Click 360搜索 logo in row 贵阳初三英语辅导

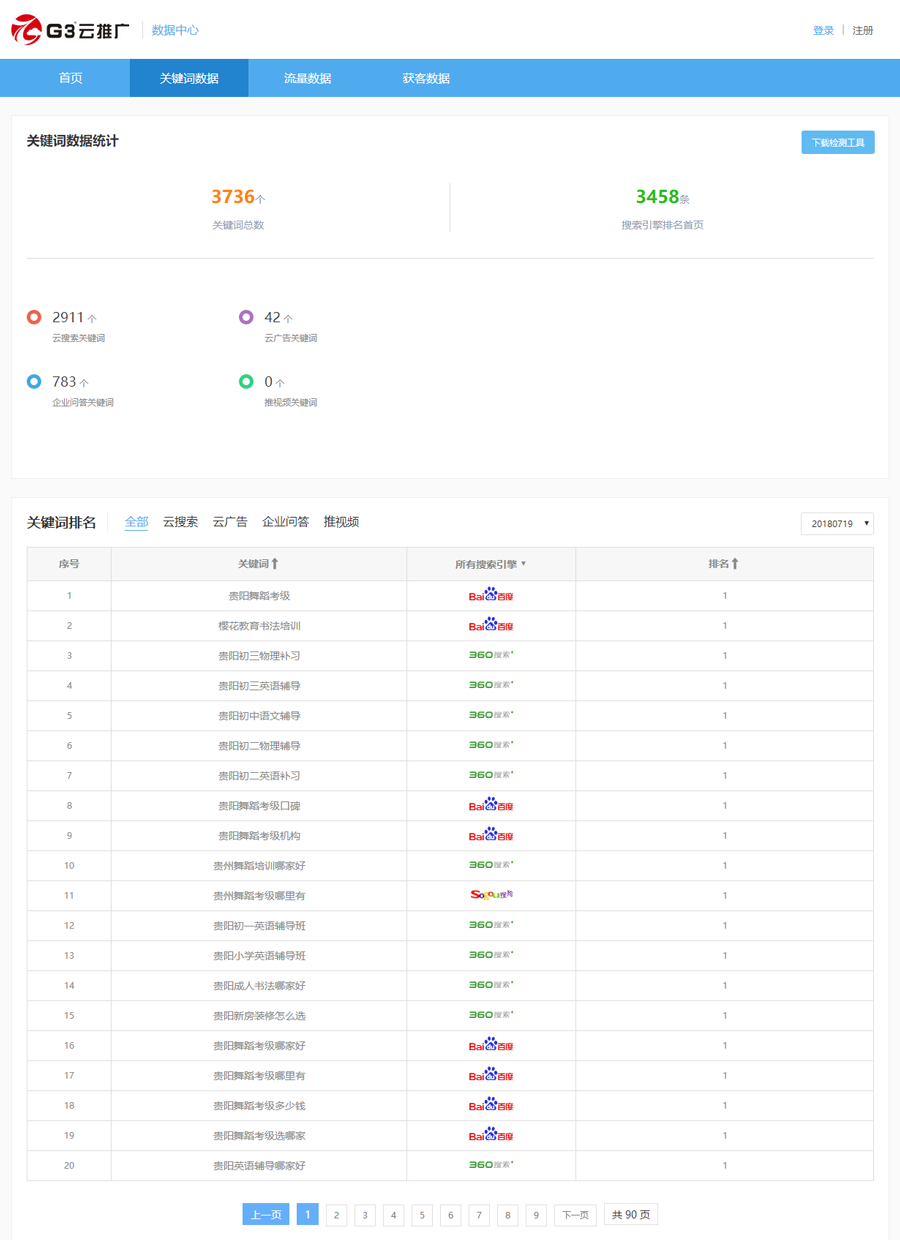[491, 685]
